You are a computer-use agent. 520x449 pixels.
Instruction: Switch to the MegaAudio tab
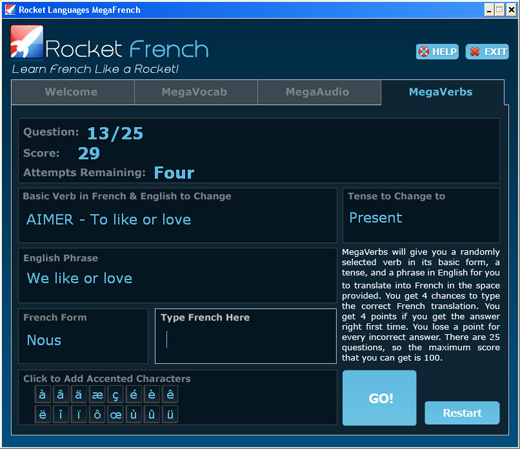(319, 92)
